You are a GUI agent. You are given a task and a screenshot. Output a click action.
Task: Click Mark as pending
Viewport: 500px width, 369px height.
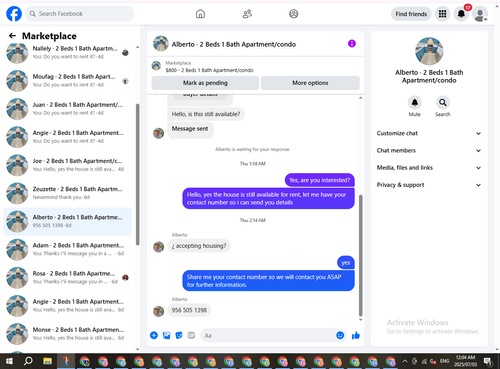tap(205, 83)
